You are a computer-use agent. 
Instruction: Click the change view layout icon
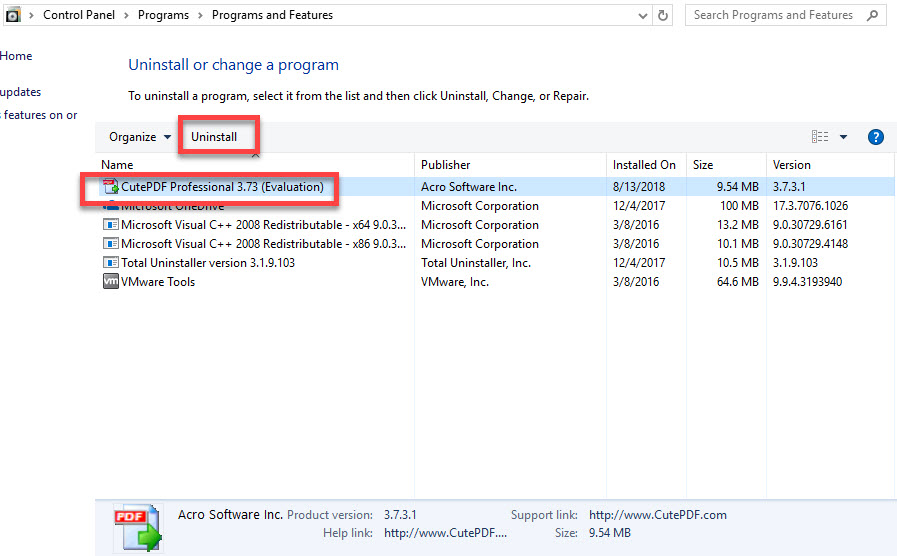[820, 136]
